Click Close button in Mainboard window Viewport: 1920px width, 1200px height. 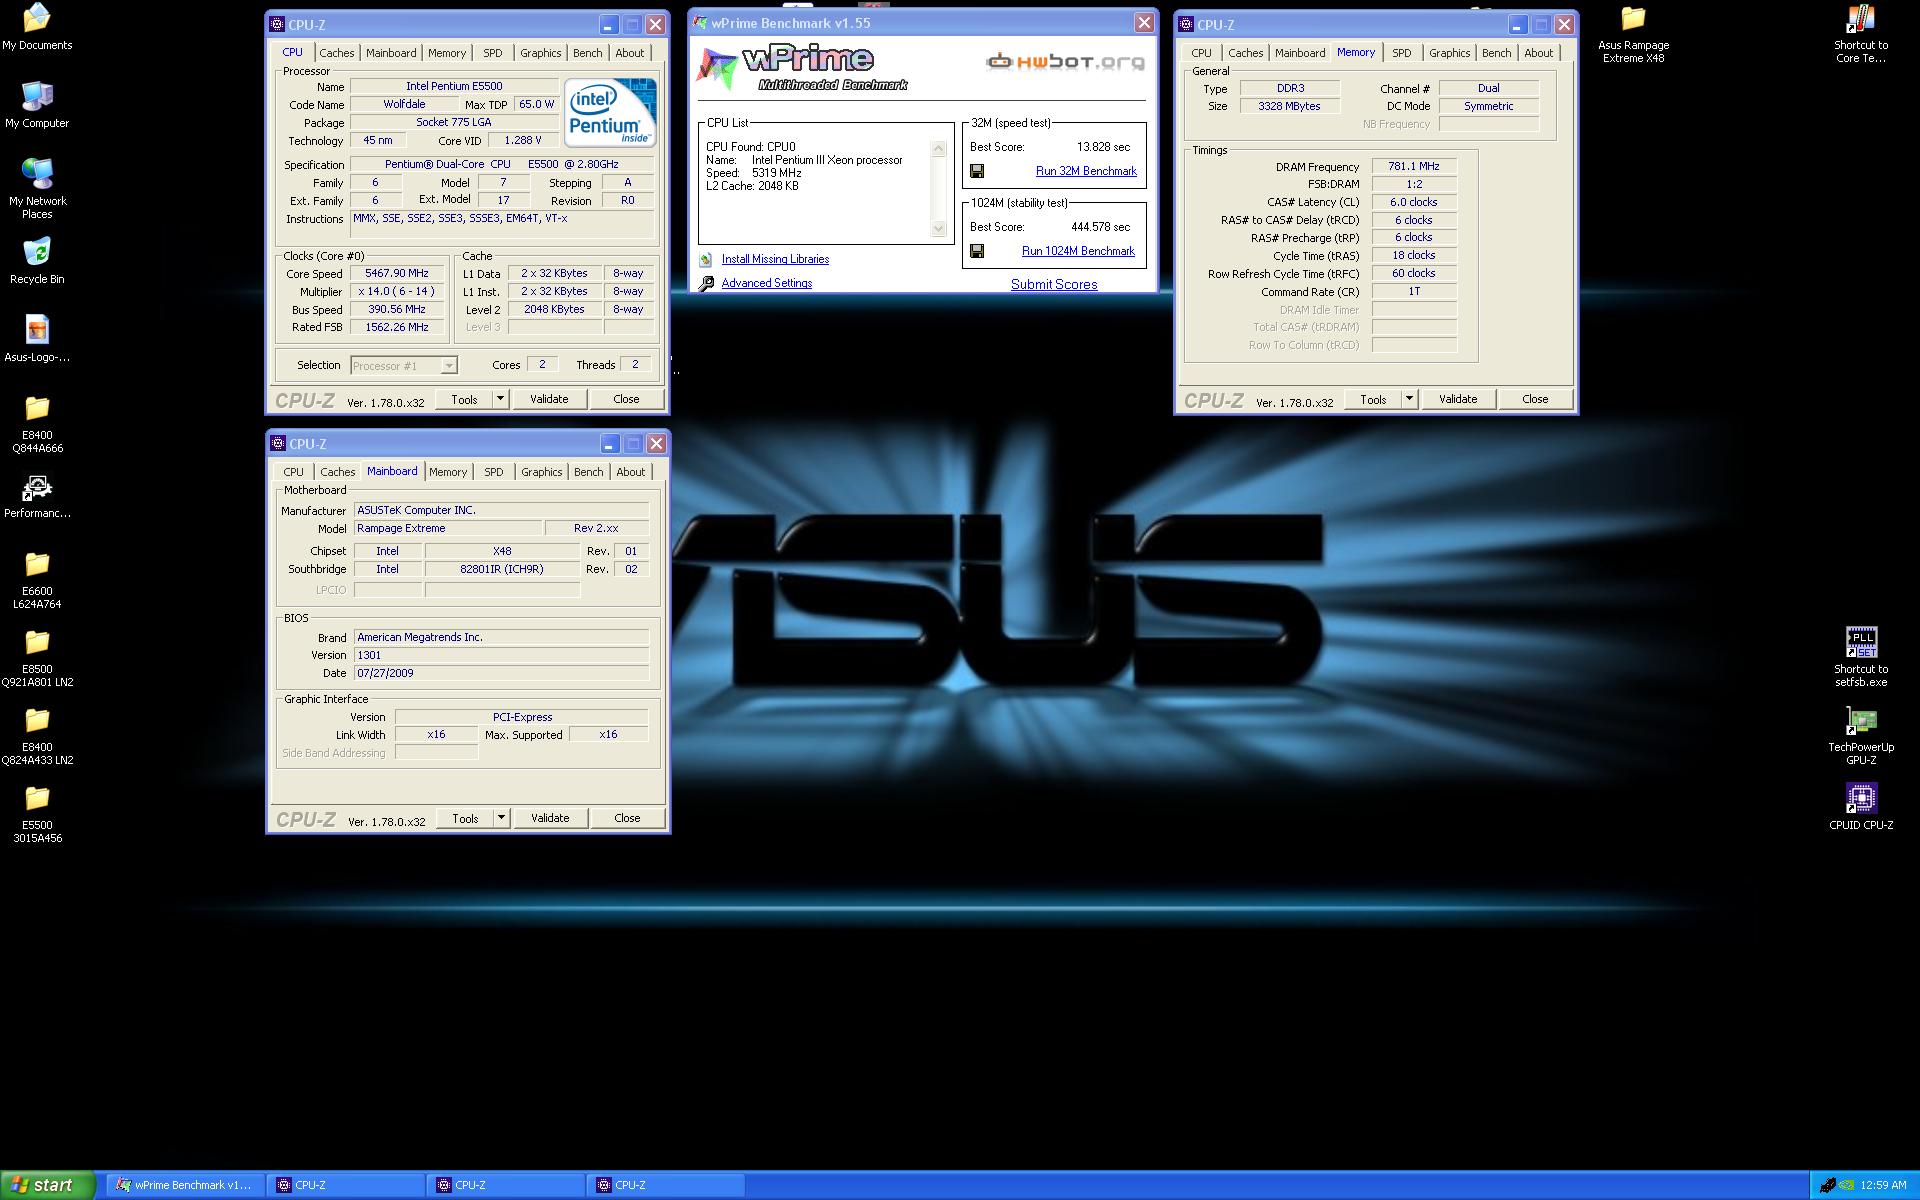(627, 818)
